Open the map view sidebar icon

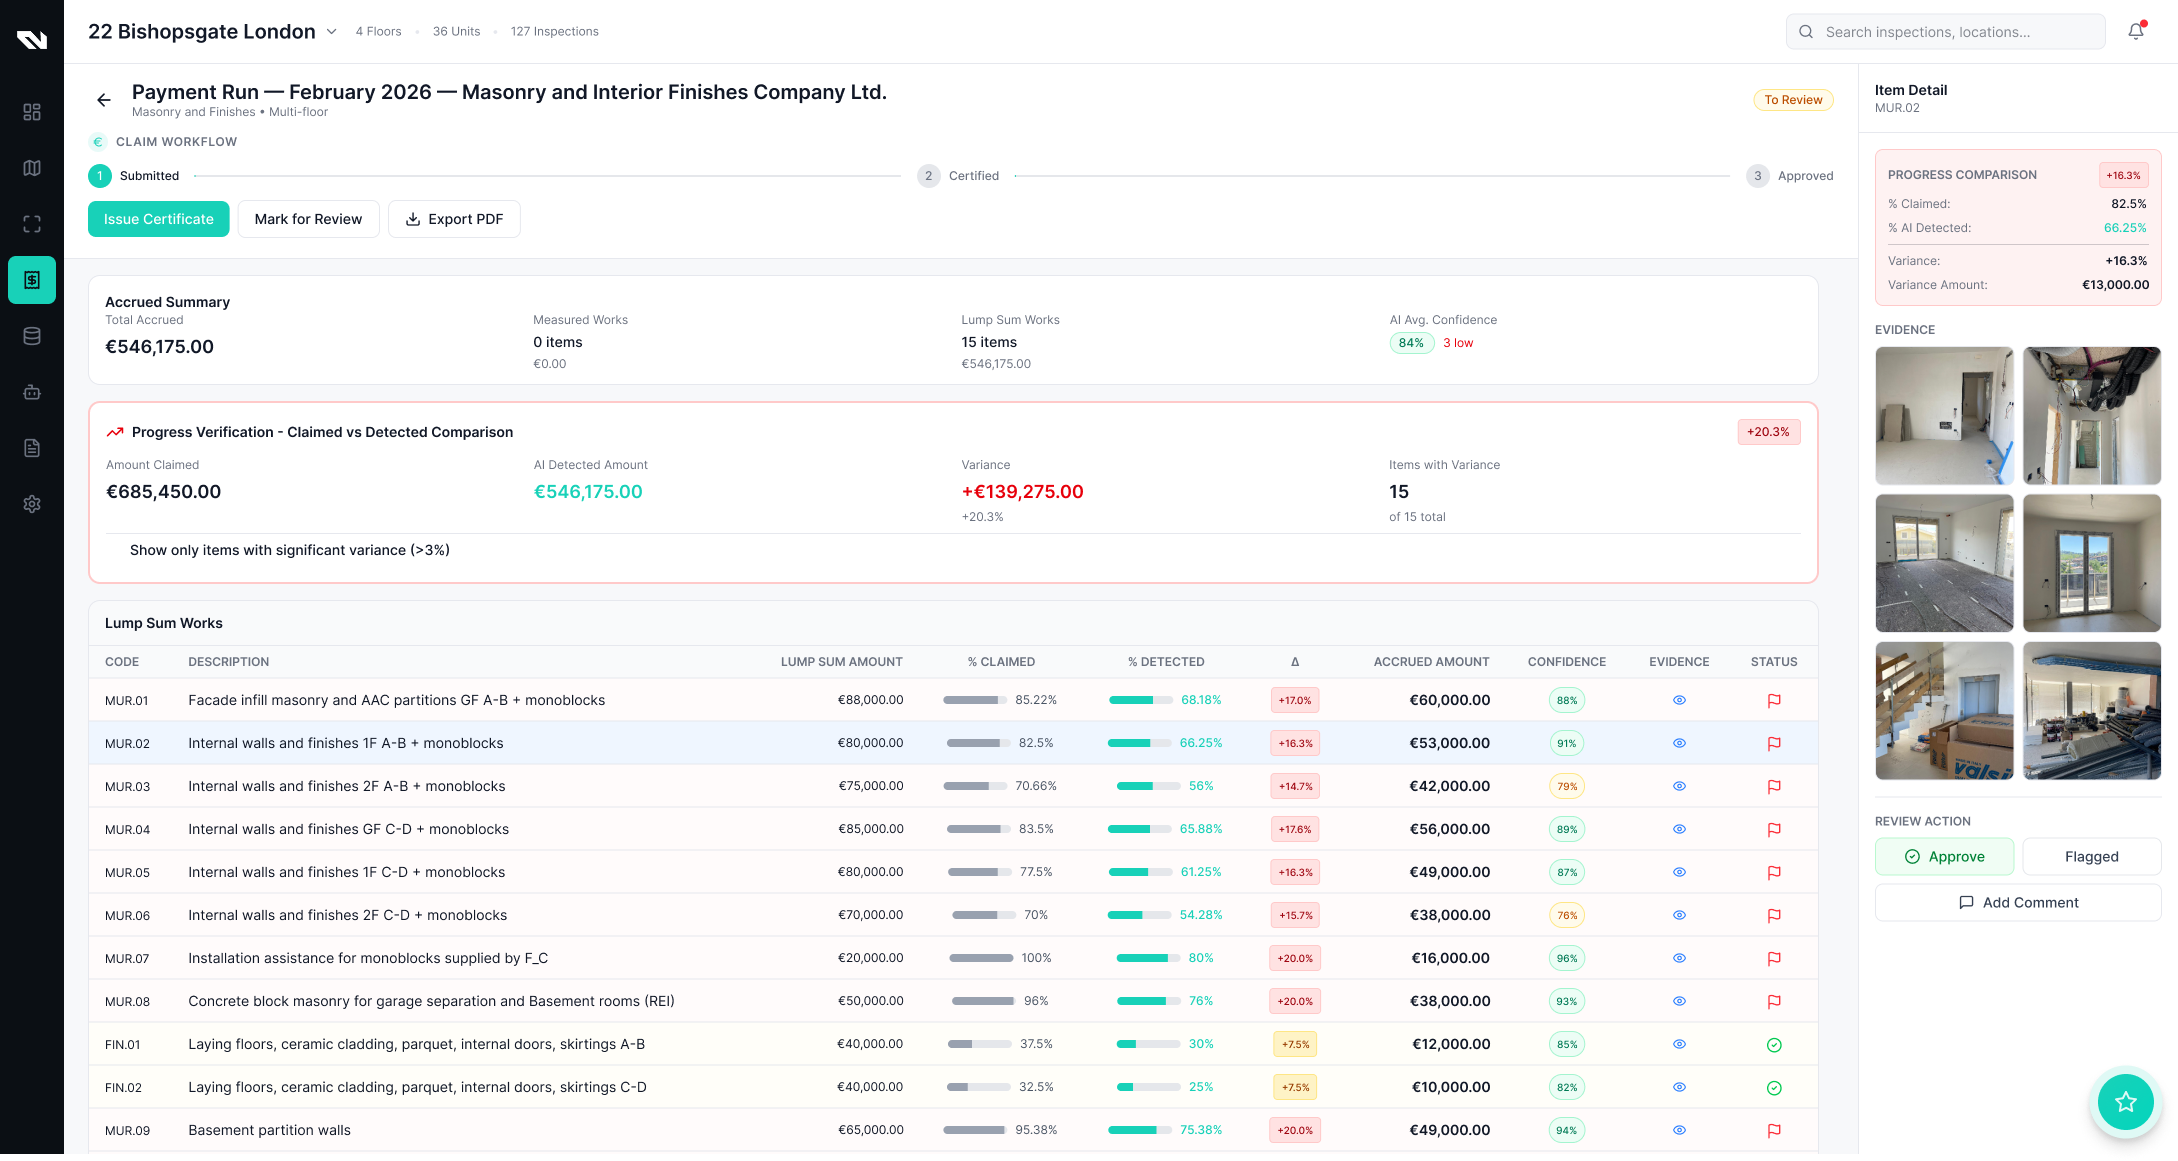[x=32, y=168]
